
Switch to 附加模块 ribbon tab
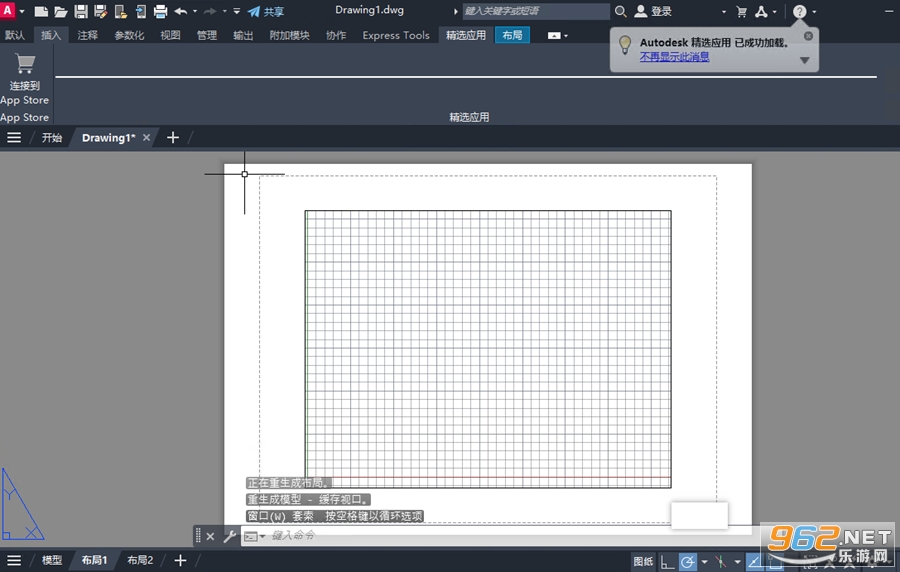point(289,35)
